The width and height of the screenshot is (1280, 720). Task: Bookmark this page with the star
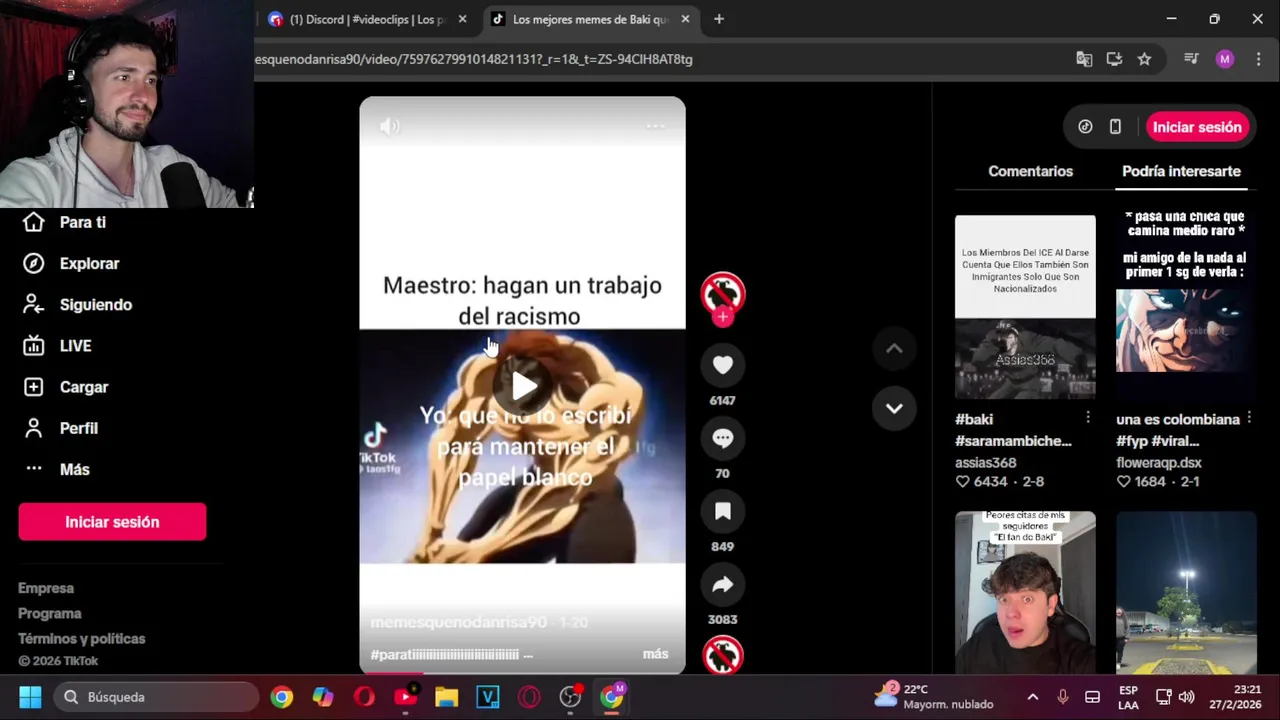(x=1144, y=59)
